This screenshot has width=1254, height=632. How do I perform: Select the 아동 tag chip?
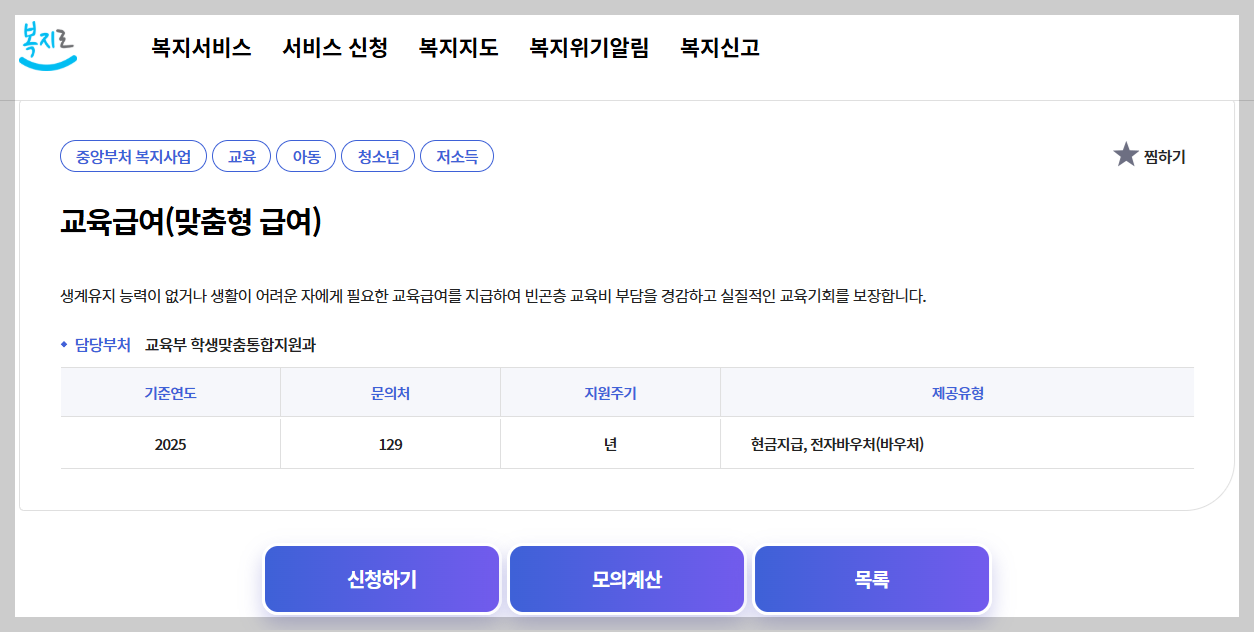tap(306, 156)
